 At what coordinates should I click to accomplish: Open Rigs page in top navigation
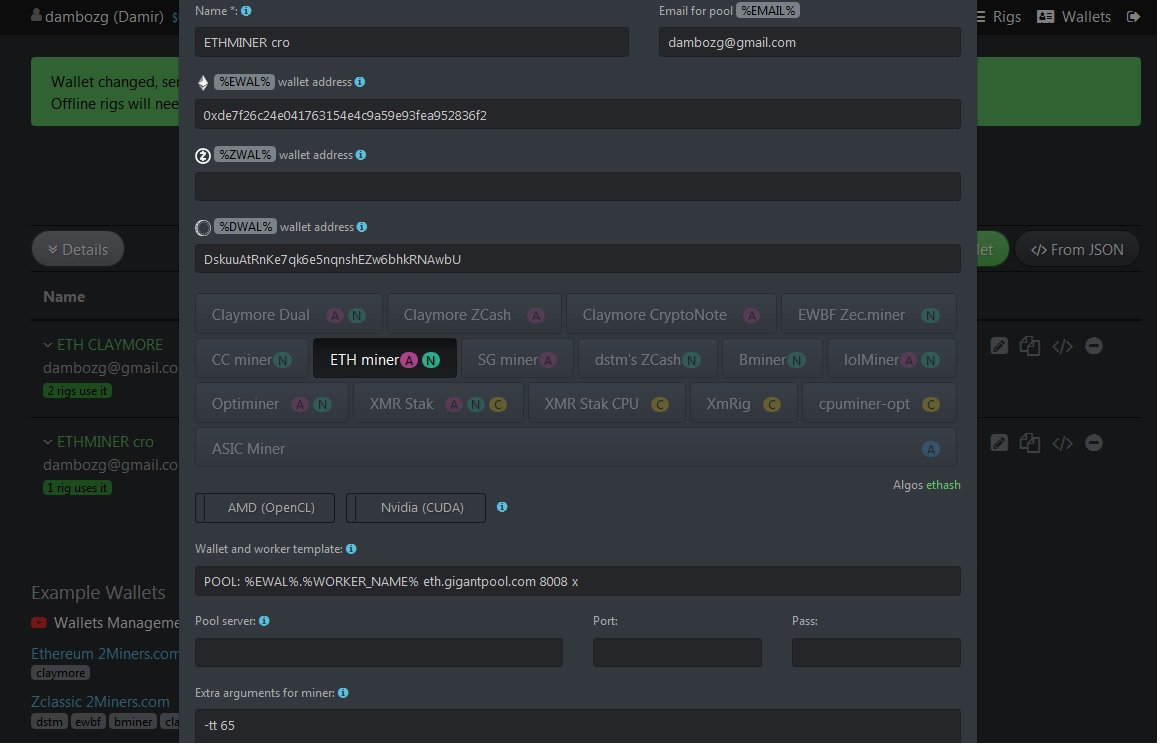click(x=998, y=16)
